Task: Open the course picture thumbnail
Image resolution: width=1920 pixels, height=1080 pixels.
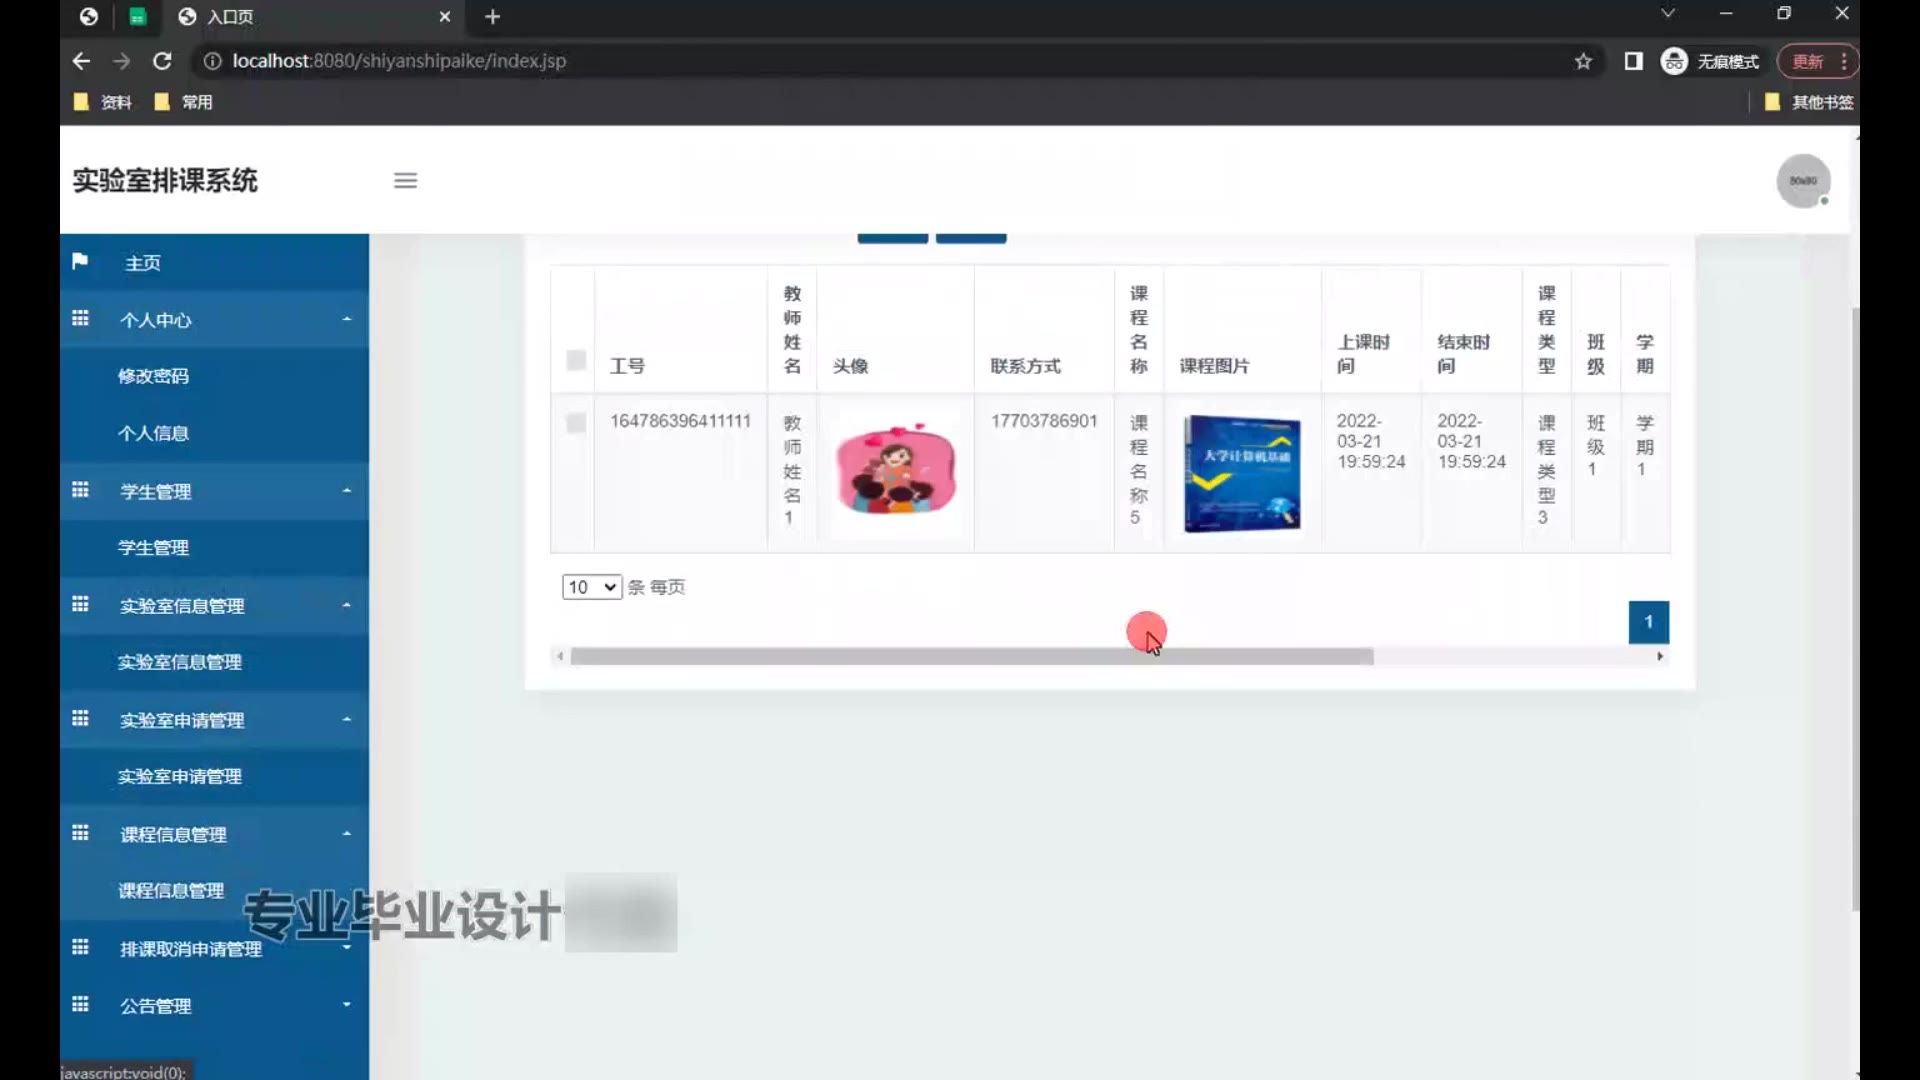Action: click(x=1242, y=473)
